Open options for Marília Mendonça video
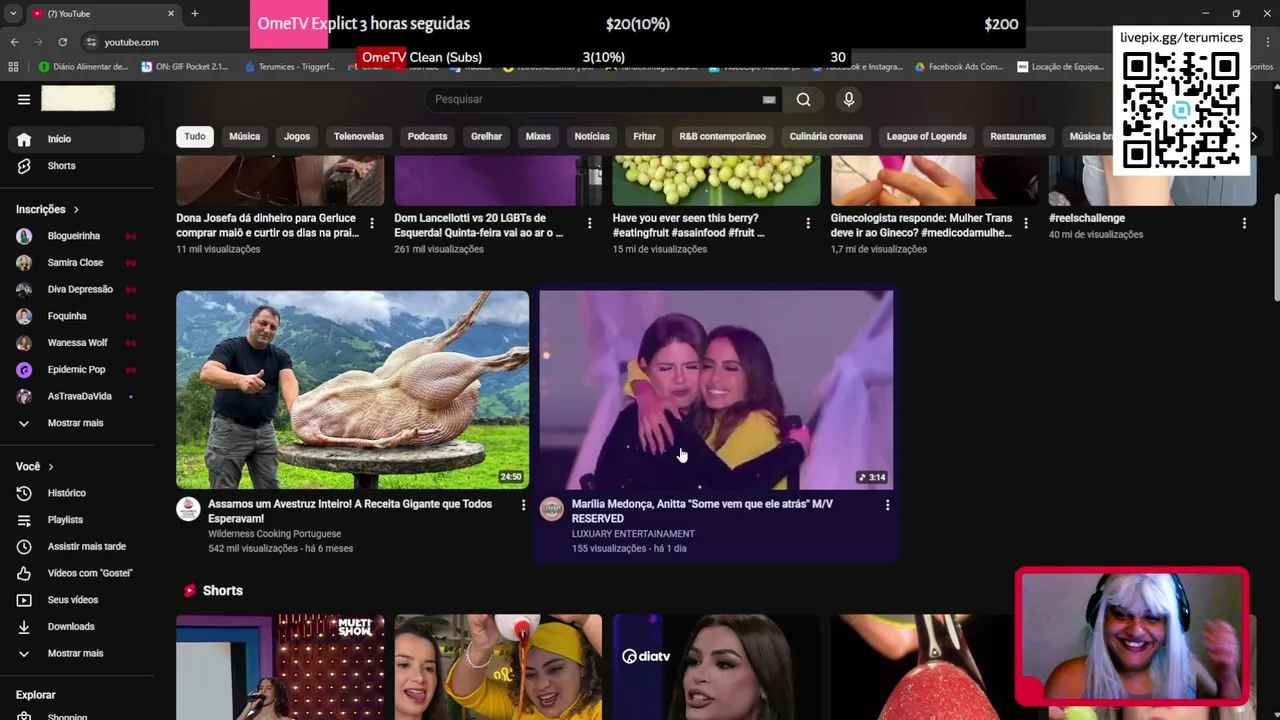The height and width of the screenshot is (720, 1280). point(887,505)
